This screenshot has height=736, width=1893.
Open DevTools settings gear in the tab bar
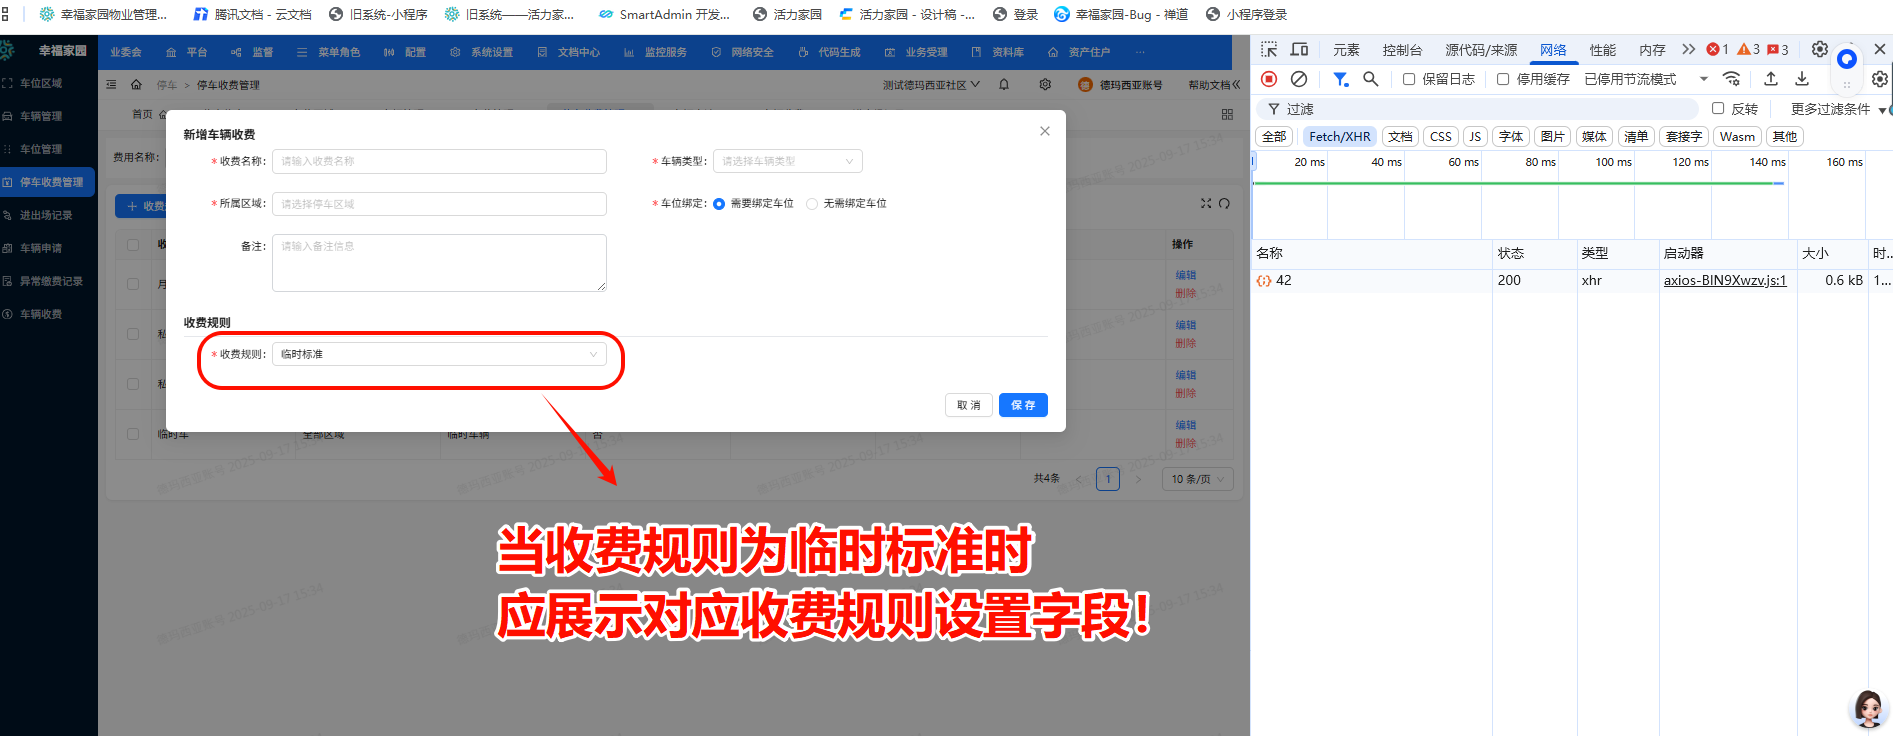1820,49
